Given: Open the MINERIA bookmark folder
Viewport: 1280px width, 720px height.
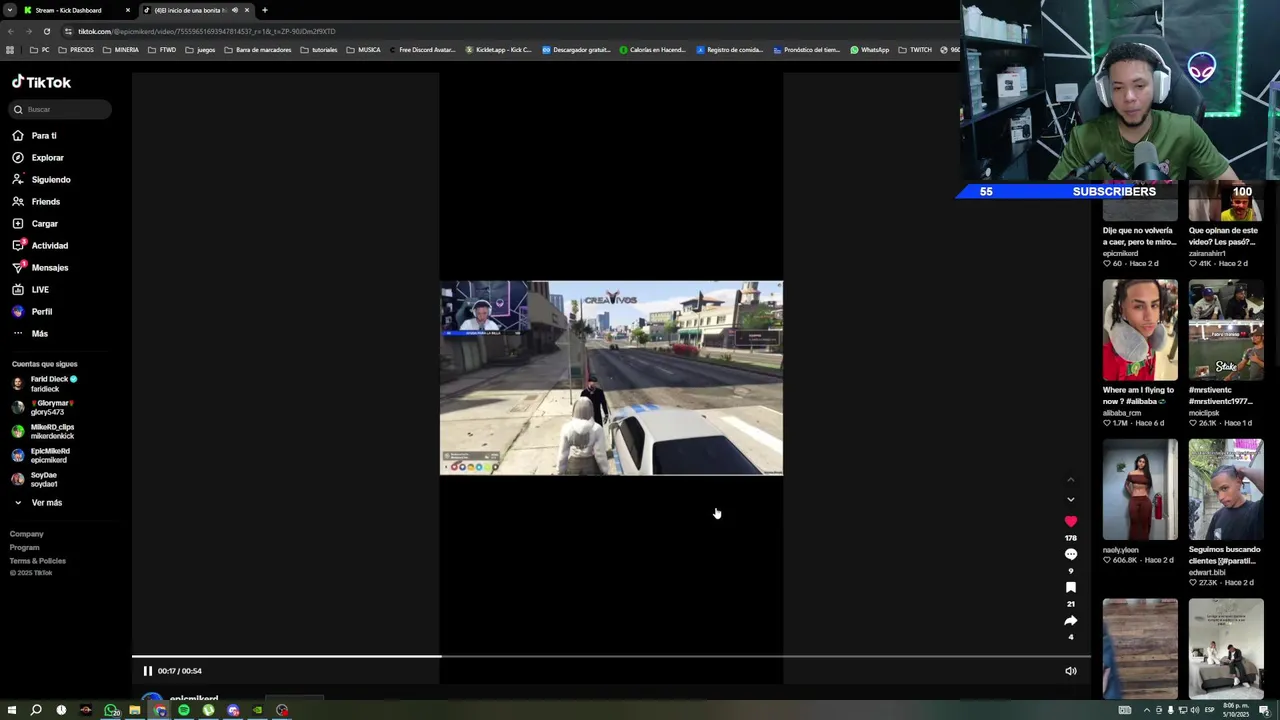Looking at the screenshot, I should (x=121, y=49).
